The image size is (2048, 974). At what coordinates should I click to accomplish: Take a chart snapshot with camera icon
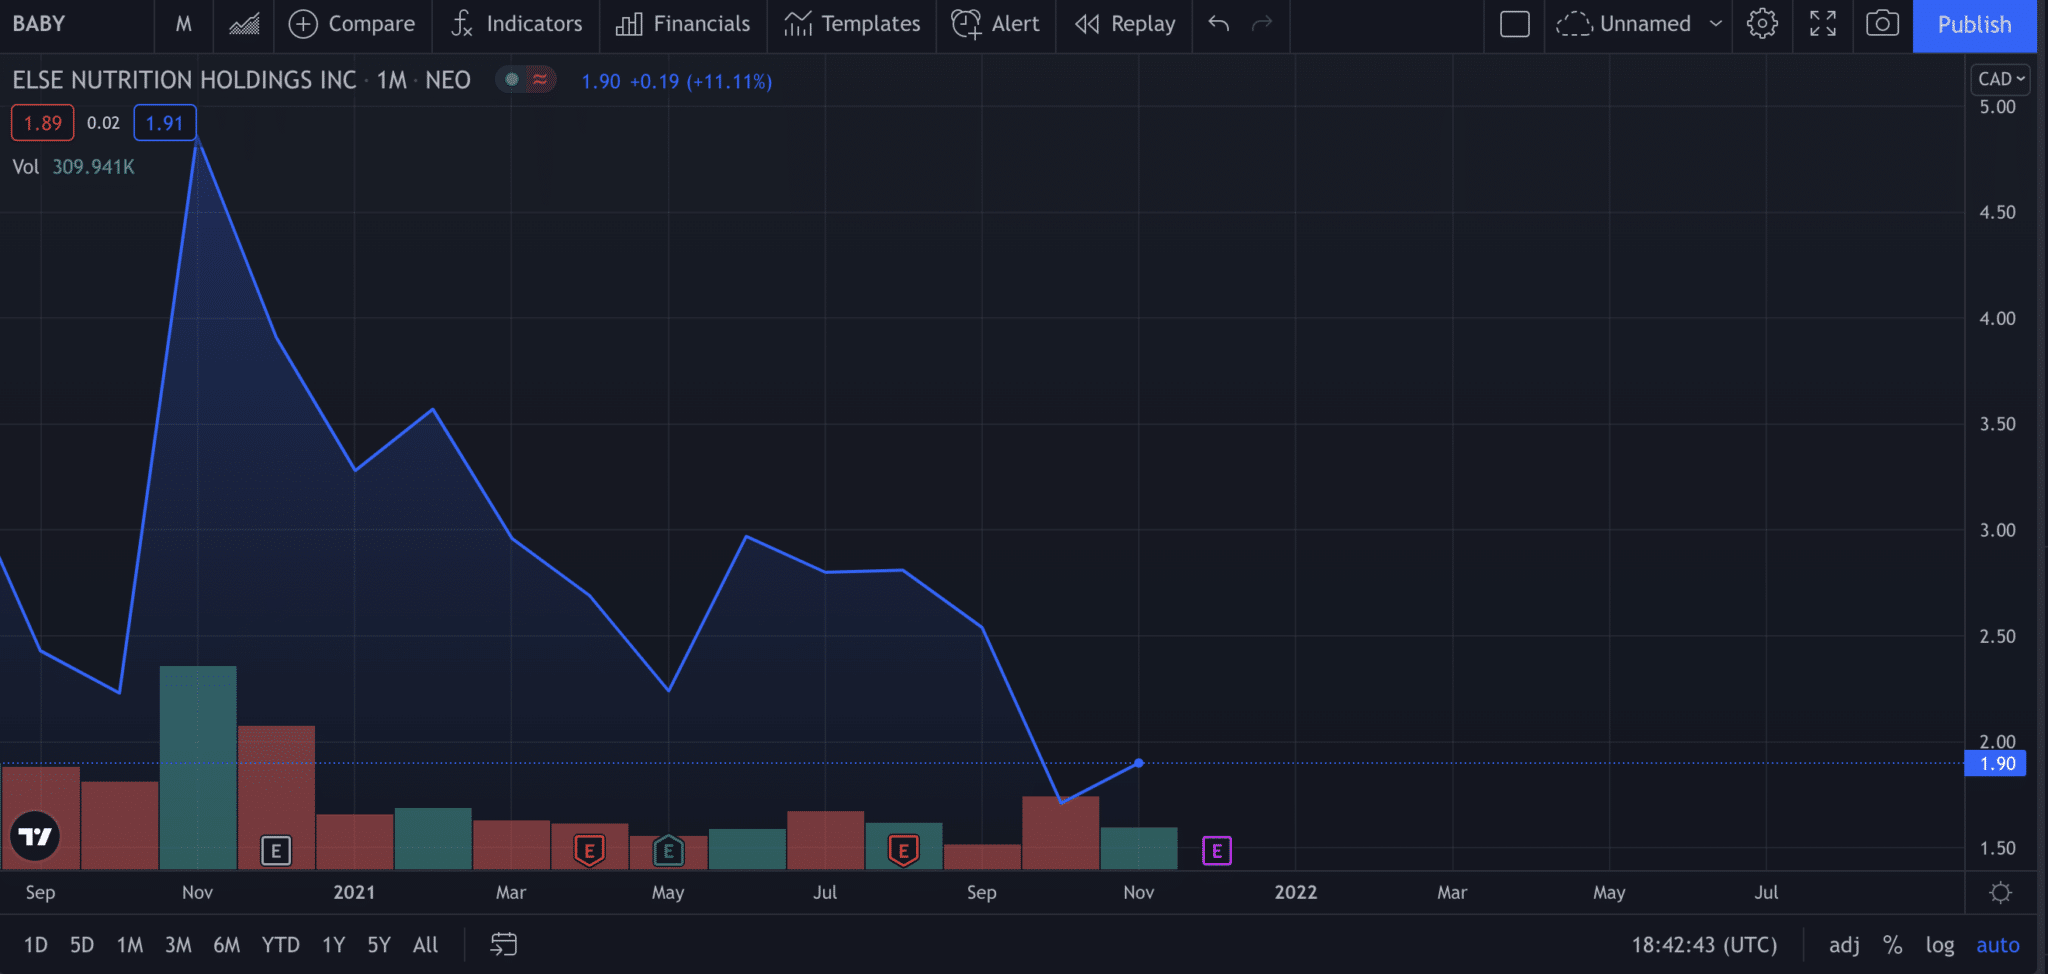pyautogui.click(x=1882, y=24)
